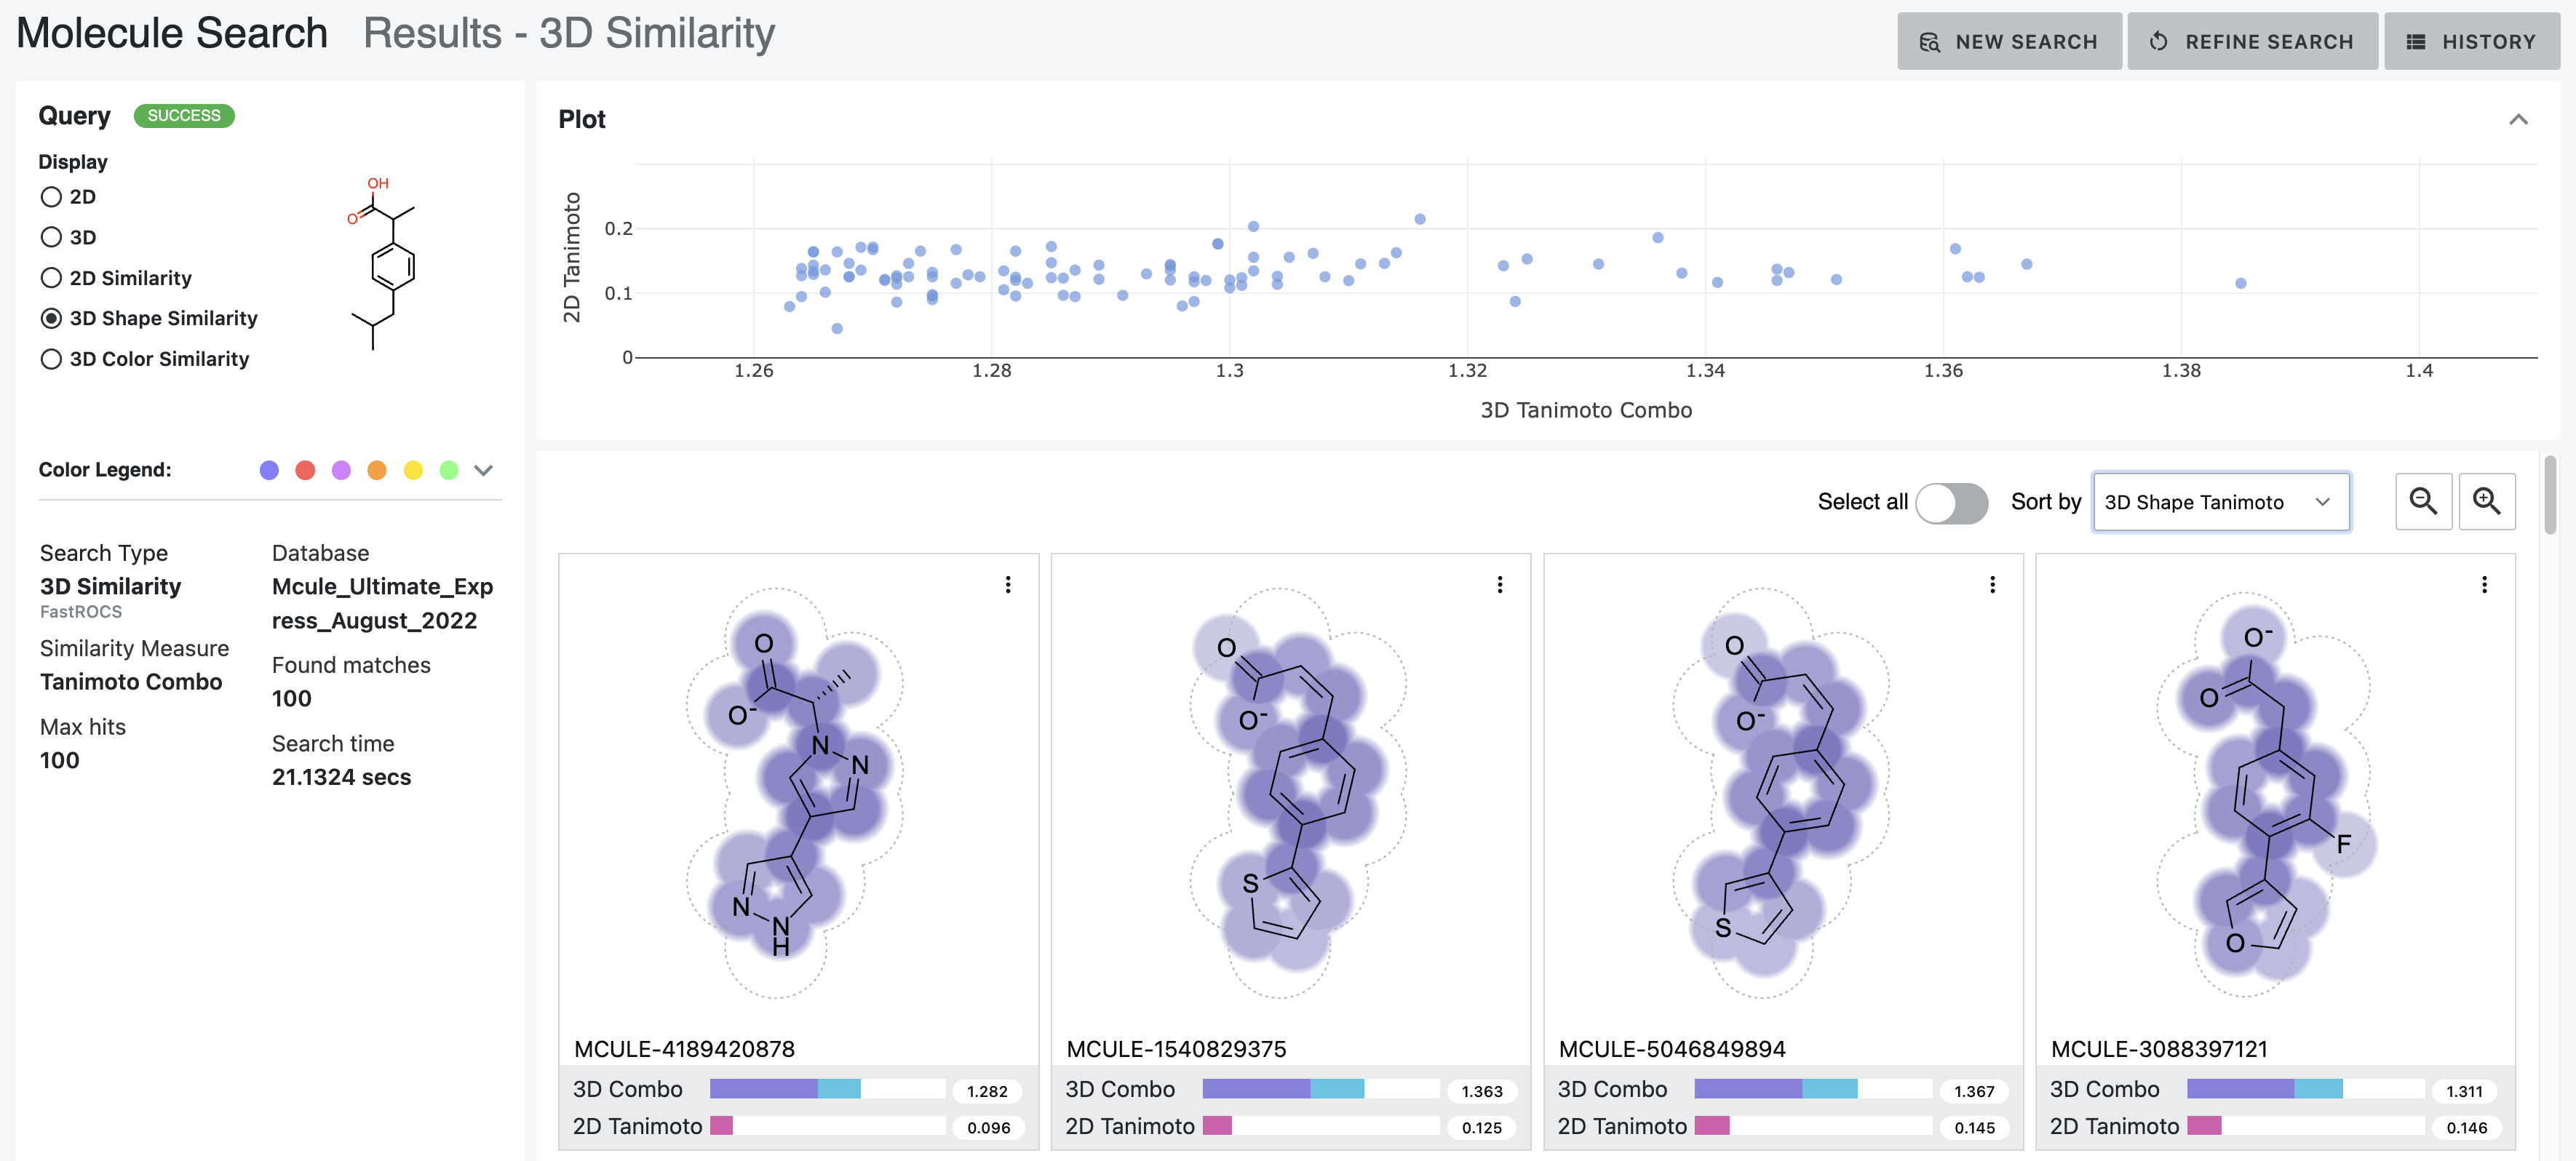The width and height of the screenshot is (2576, 1161).
Task: Click the zoom out magnifier icon
Action: pos(2423,501)
